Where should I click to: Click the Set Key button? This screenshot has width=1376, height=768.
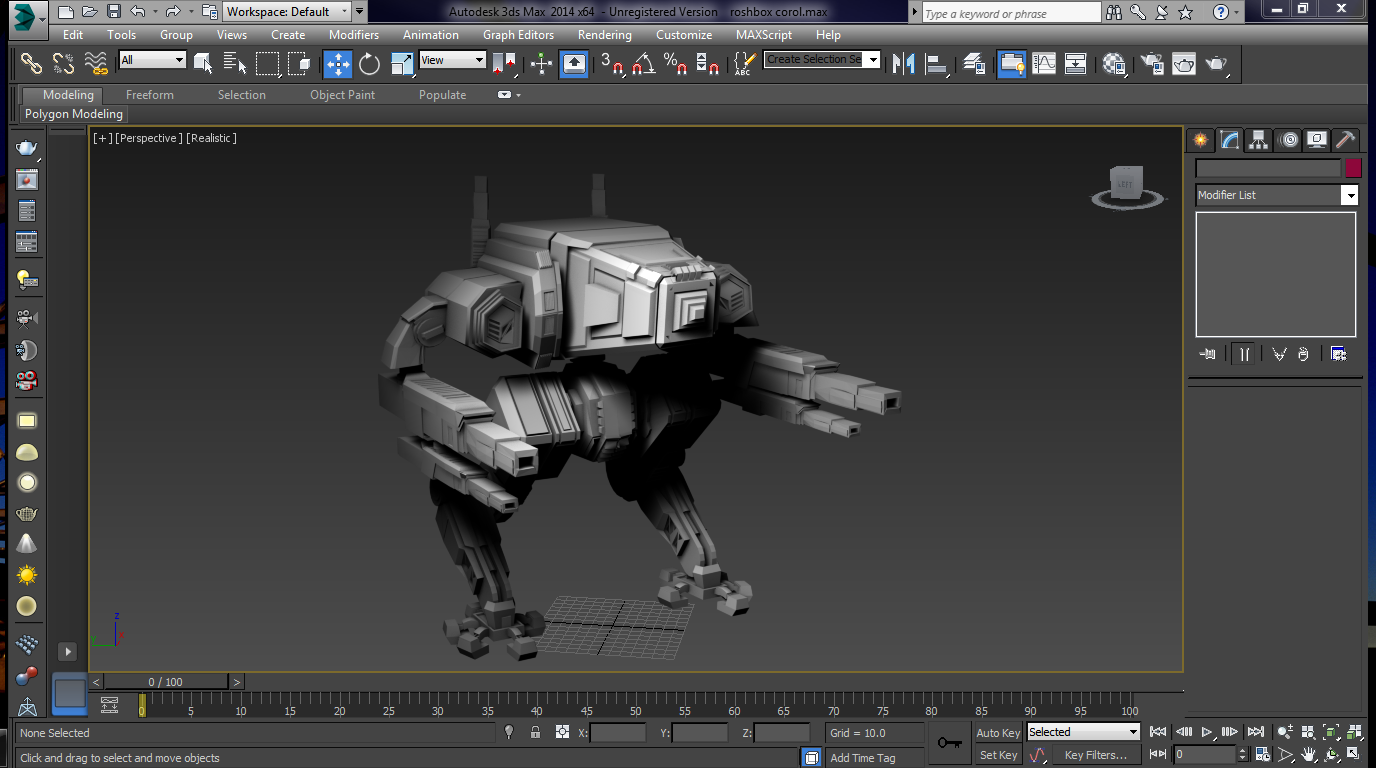(x=998, y=755)
